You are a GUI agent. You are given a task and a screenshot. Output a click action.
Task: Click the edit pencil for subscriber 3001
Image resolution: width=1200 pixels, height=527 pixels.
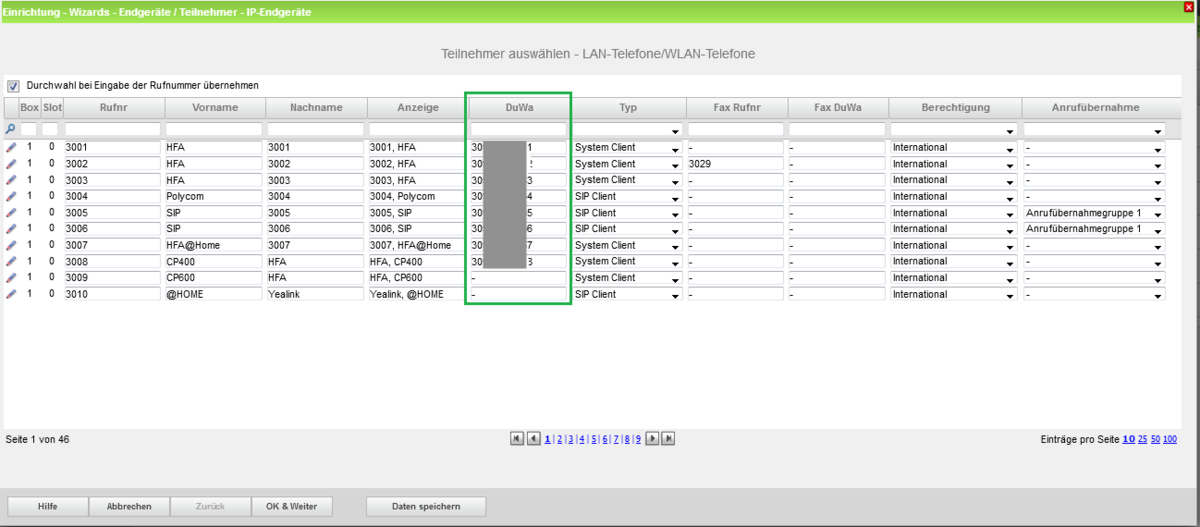(x=11, y=148)
